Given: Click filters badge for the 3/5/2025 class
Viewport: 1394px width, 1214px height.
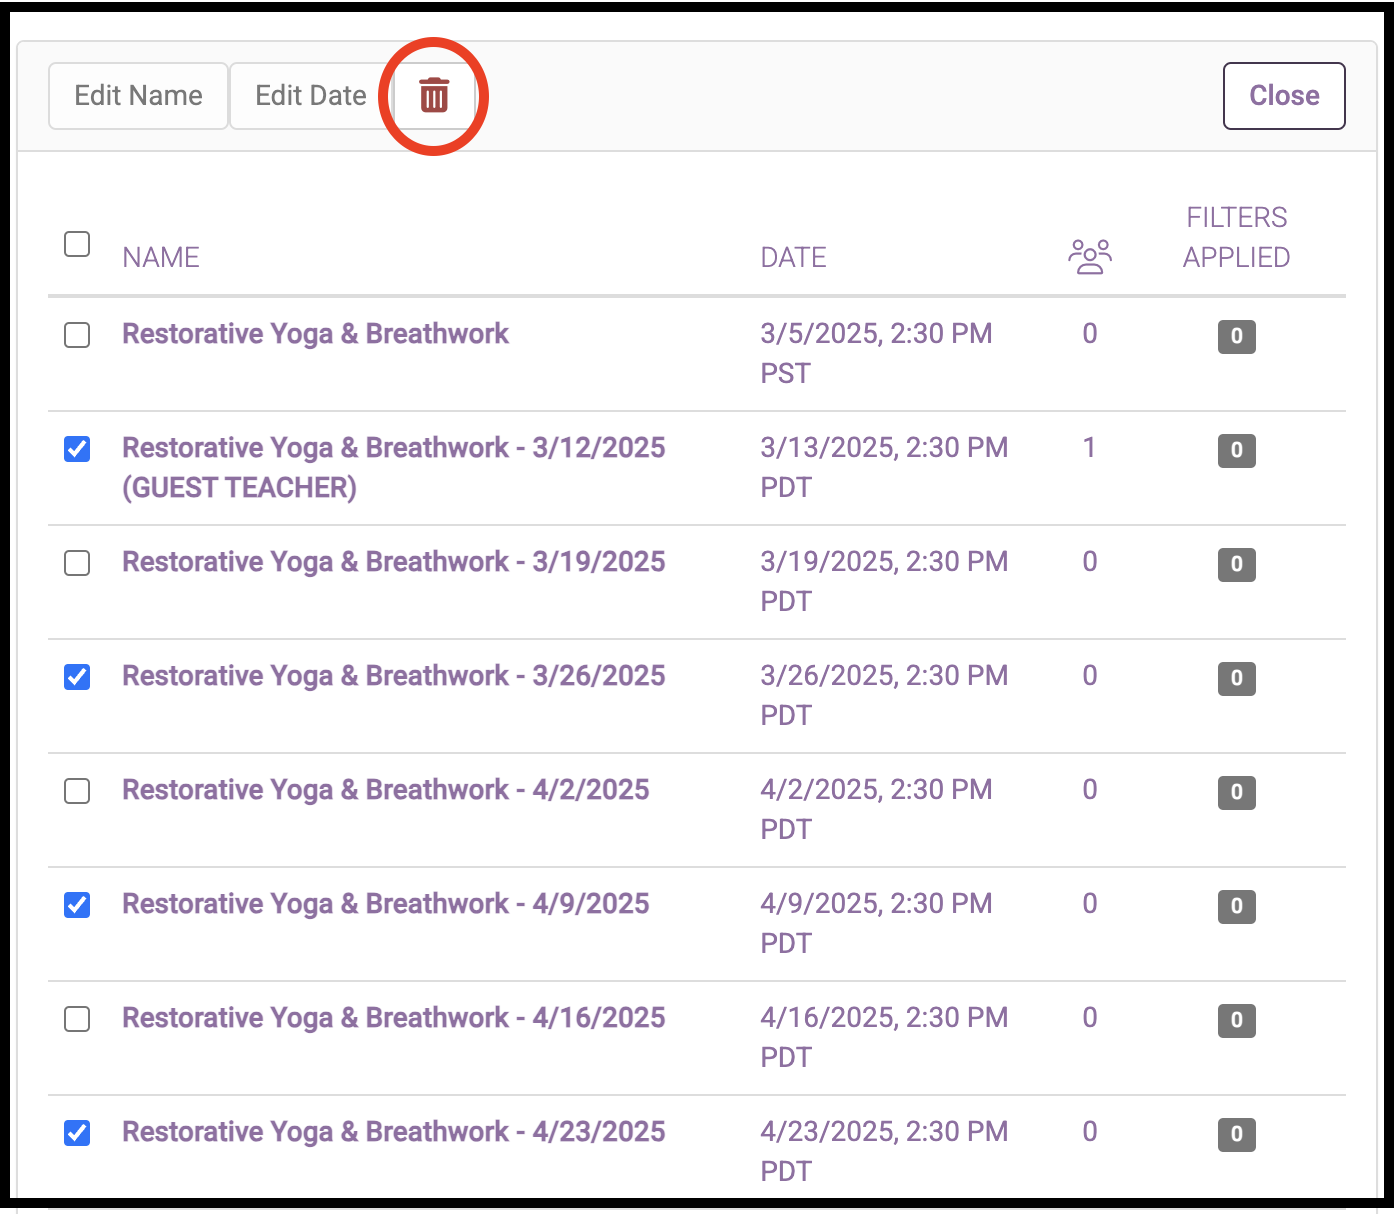Looking at the screenshot, I should point(1236,336).
